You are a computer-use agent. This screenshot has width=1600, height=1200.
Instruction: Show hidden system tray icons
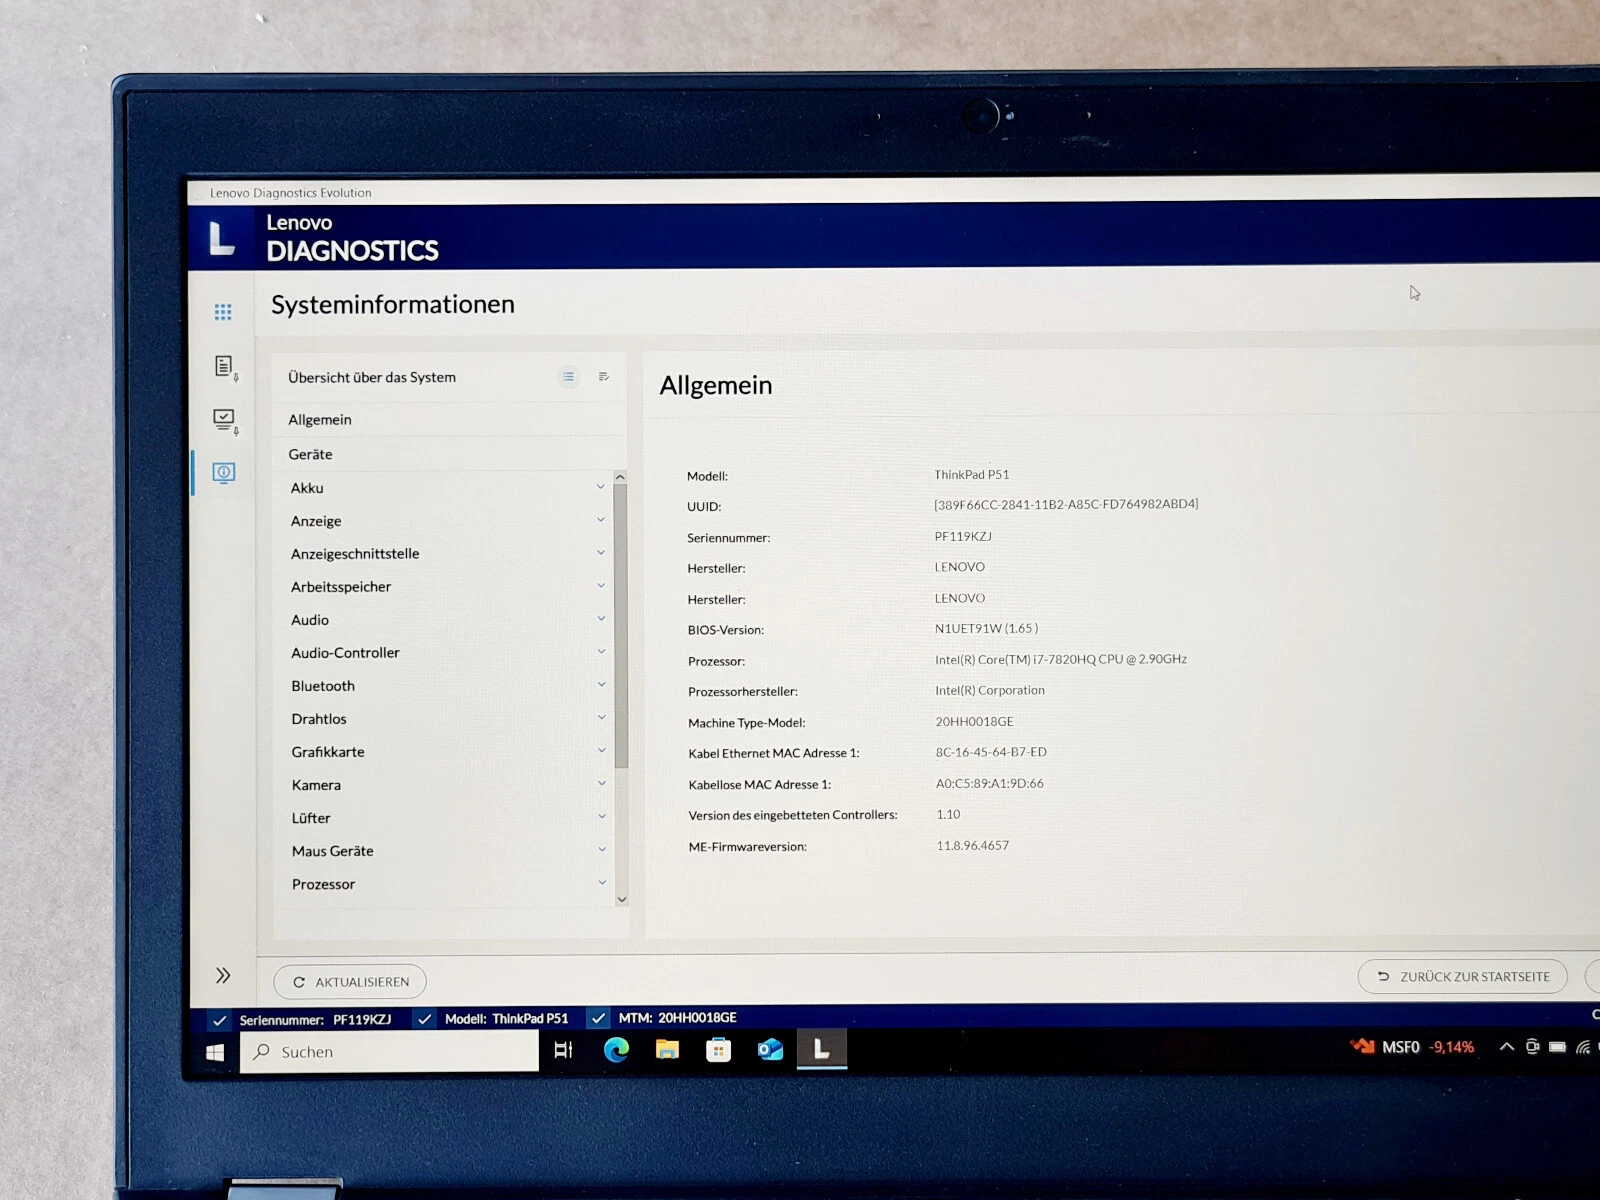click(x=1506, y=1047)
